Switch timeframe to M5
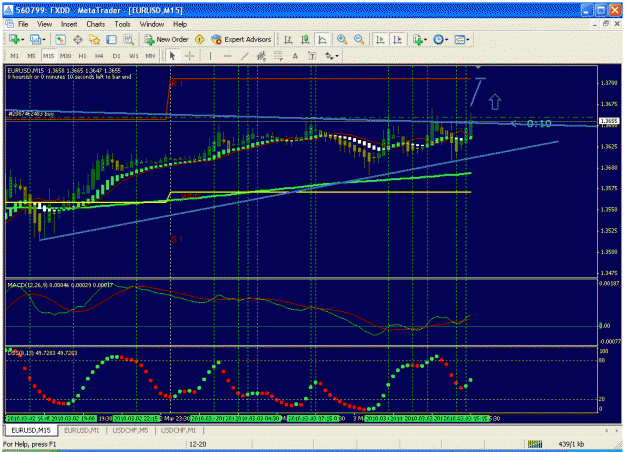Image resolution: width=625 pixels, height=452 pixels. (31, 56)
